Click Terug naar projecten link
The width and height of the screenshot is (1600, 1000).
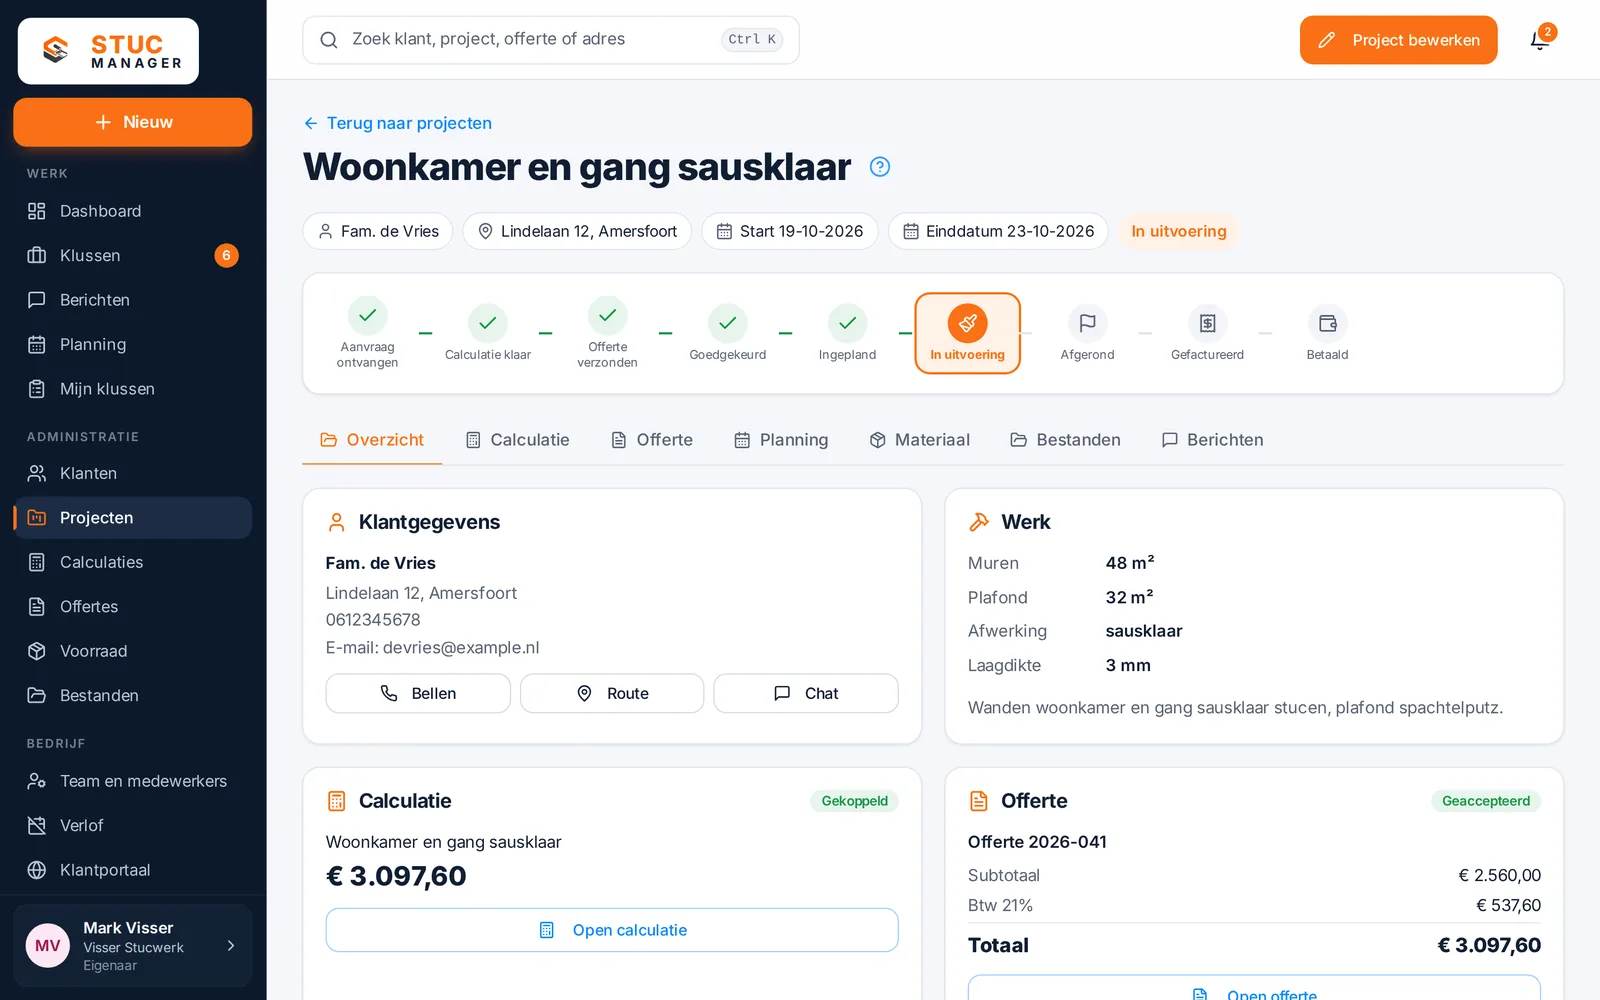coord(398,123)
